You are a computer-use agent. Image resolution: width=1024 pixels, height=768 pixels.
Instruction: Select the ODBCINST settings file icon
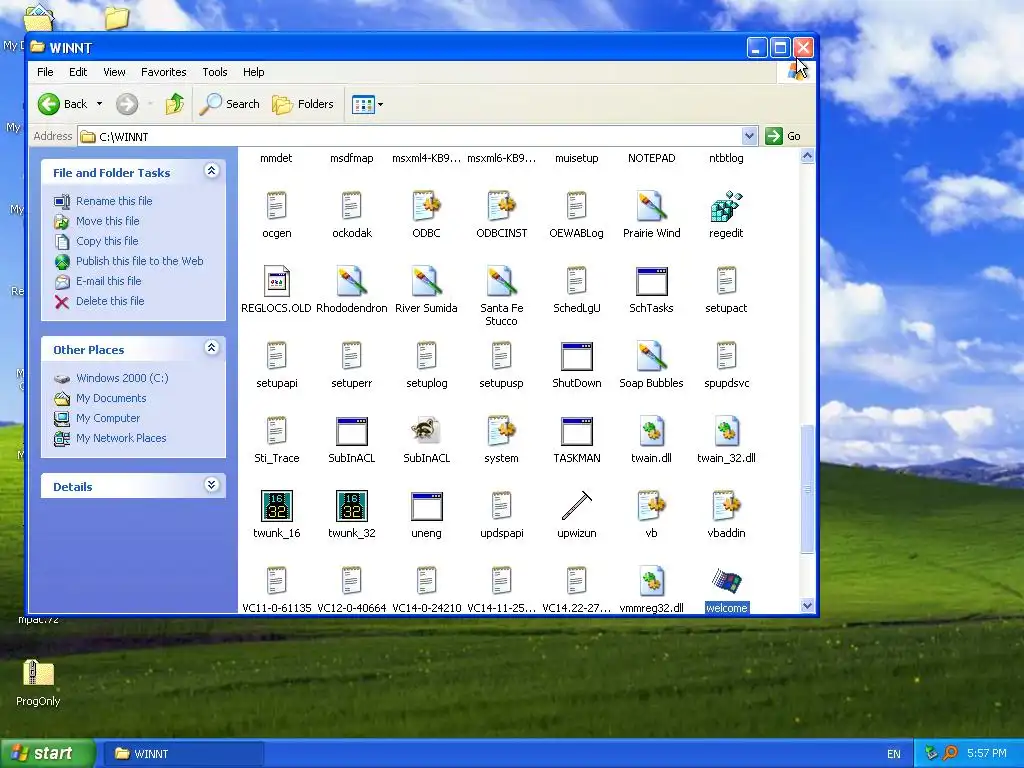[502, 206]
